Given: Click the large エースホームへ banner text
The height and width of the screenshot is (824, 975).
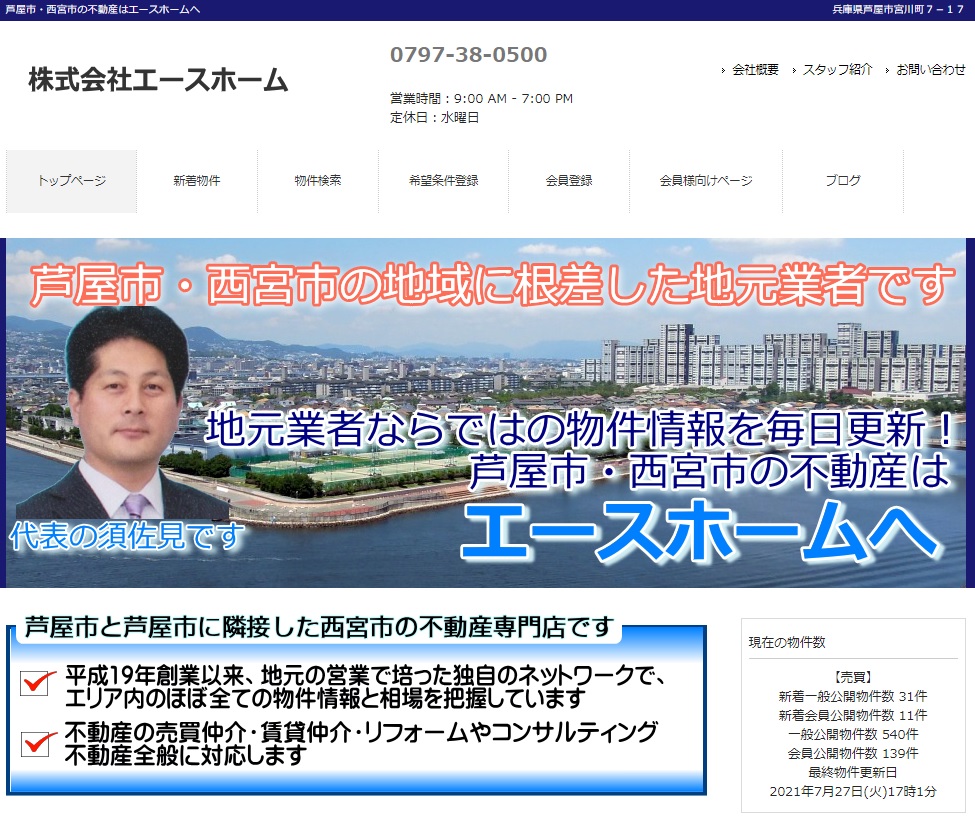Looking at the screenshot, I should [x=701, y=532].
